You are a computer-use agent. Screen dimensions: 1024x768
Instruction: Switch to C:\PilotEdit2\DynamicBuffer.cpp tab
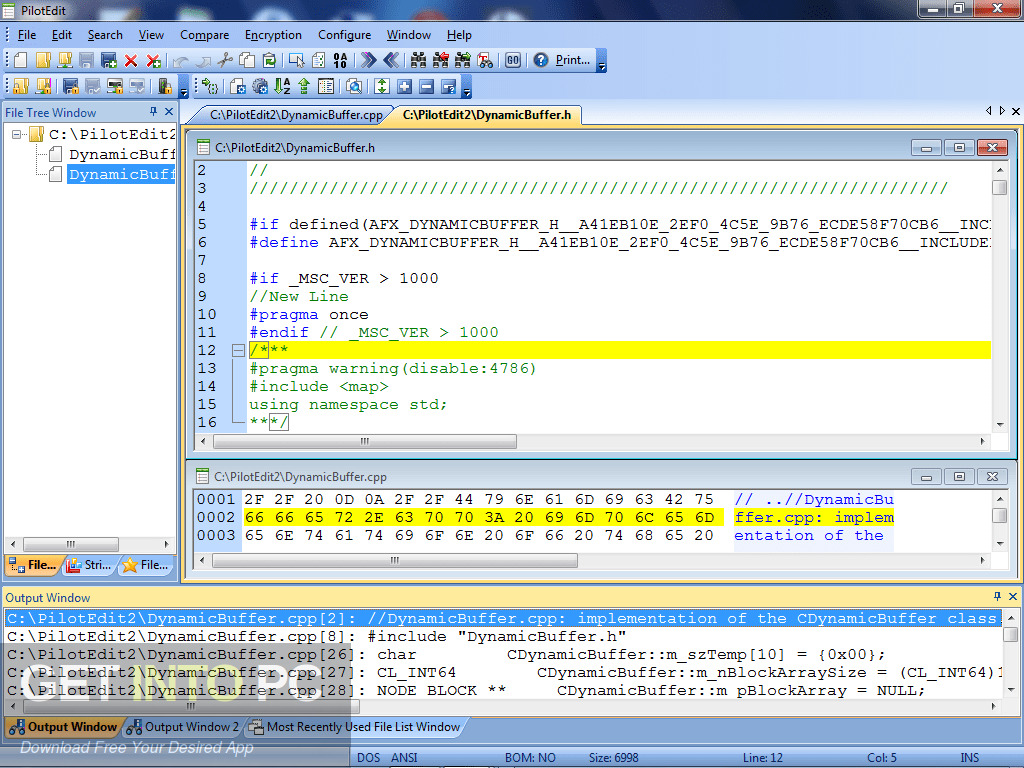pyautogui.click(x=296, y=115)
